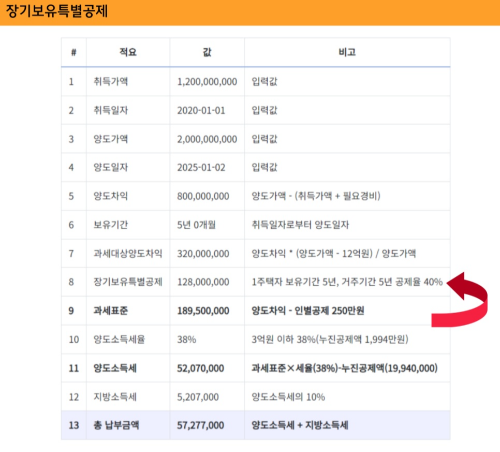Screen dimensions: 500x452
Task: Click row number 13
Action: pos(74,425)
